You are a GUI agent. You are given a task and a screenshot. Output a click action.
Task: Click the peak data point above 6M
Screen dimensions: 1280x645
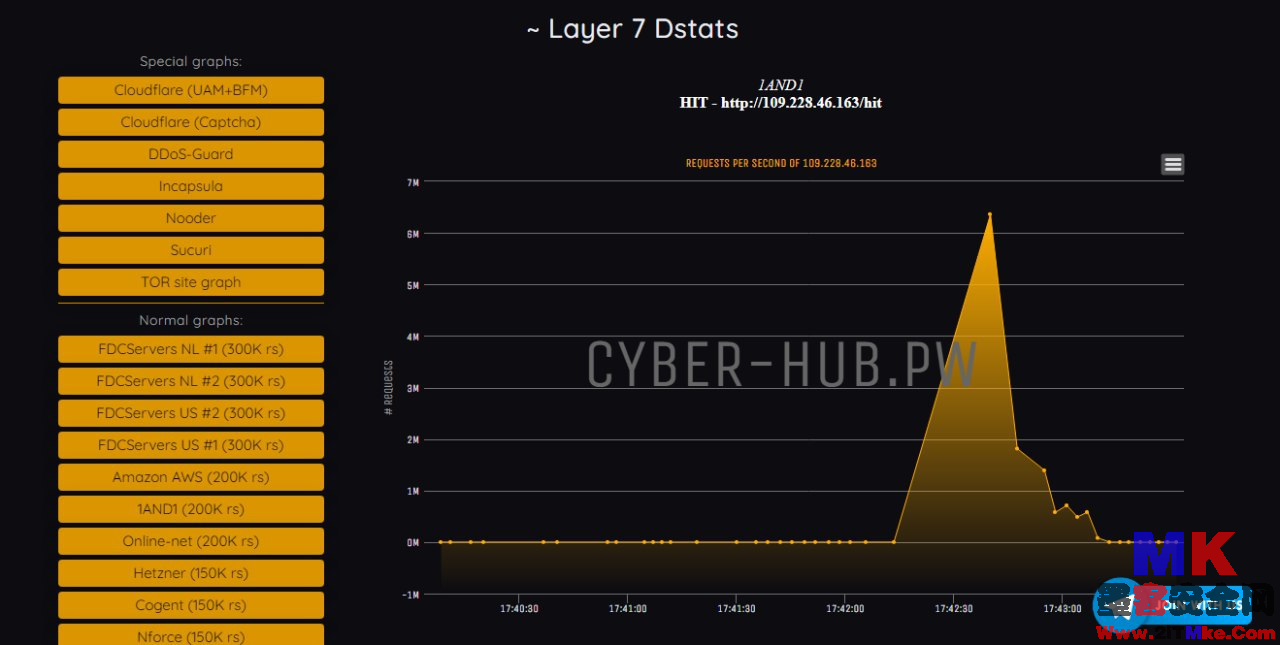tap(989, 214)
